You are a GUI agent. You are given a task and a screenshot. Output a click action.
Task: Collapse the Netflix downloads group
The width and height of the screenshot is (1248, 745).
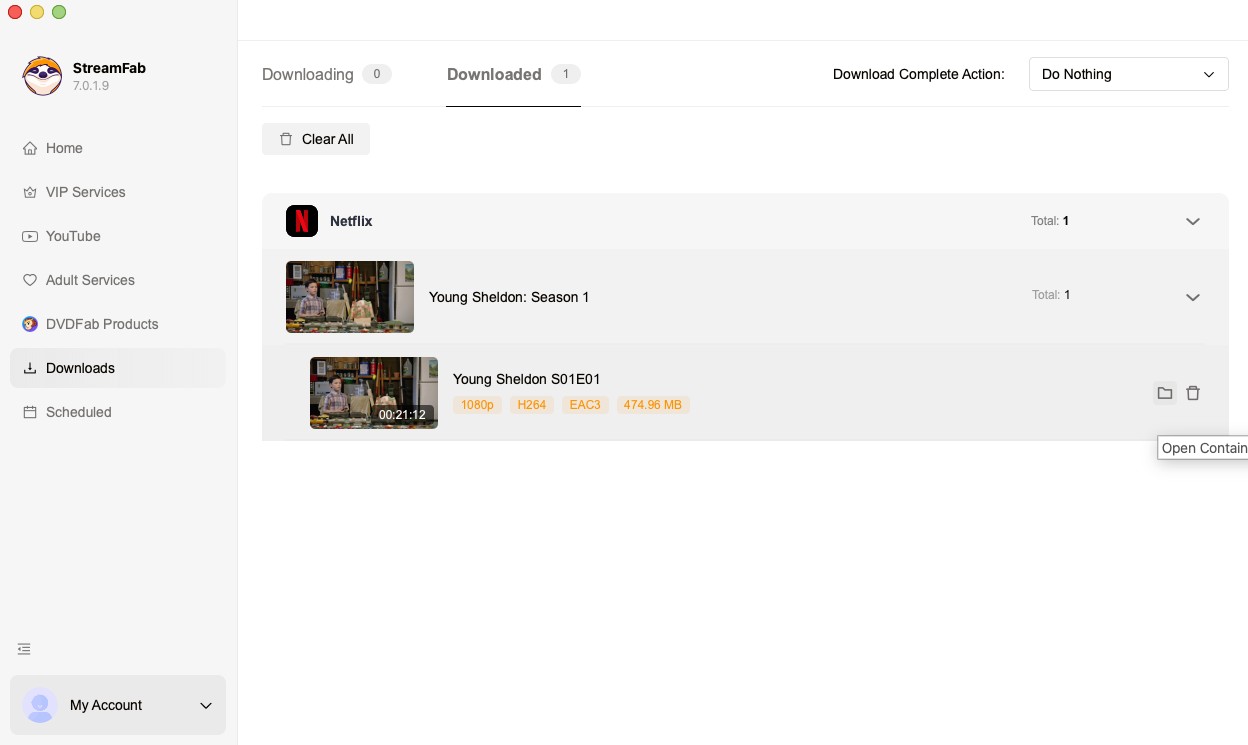pos(1193,221)
